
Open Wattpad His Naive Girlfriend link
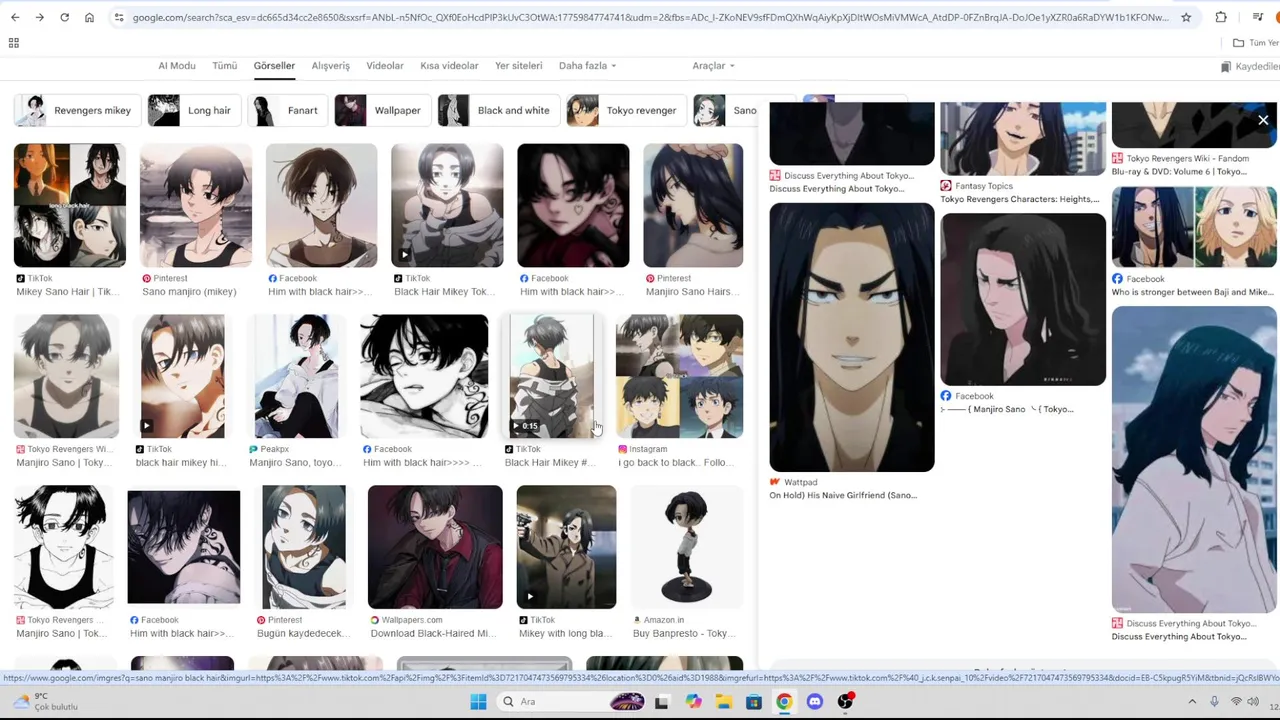[842, 495]
